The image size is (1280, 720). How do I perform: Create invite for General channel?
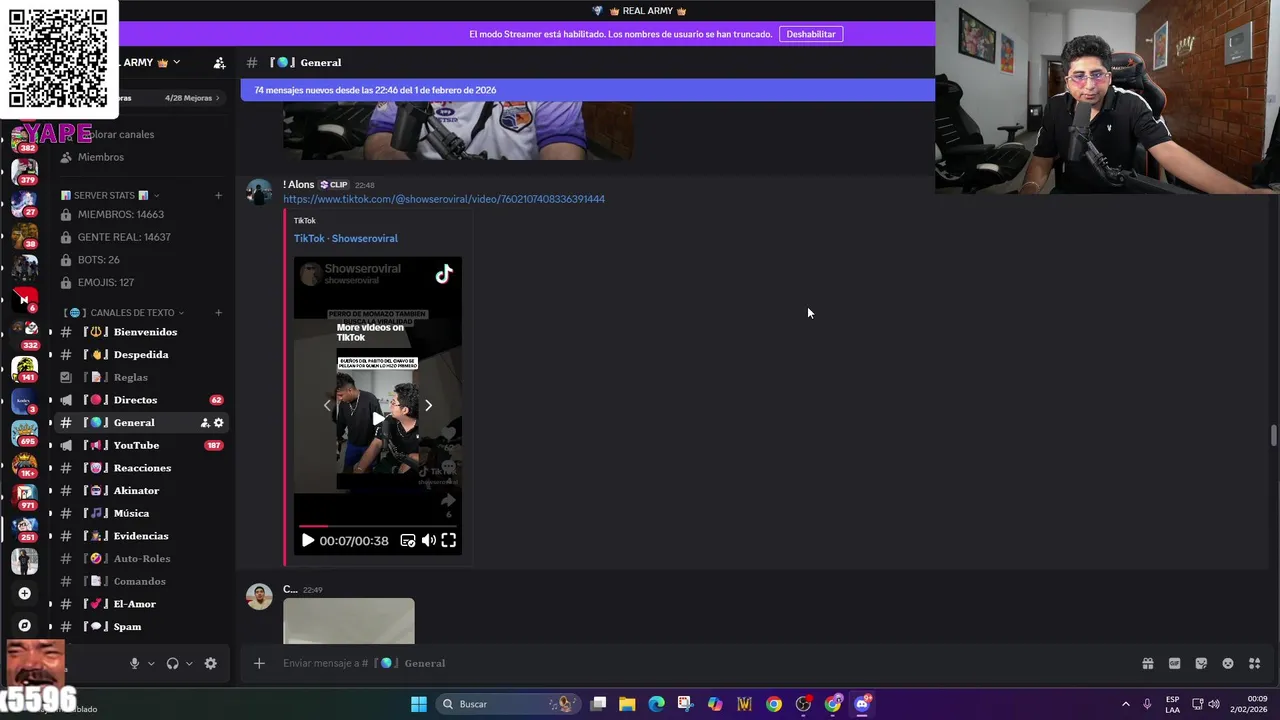click(x=205, y=423)
